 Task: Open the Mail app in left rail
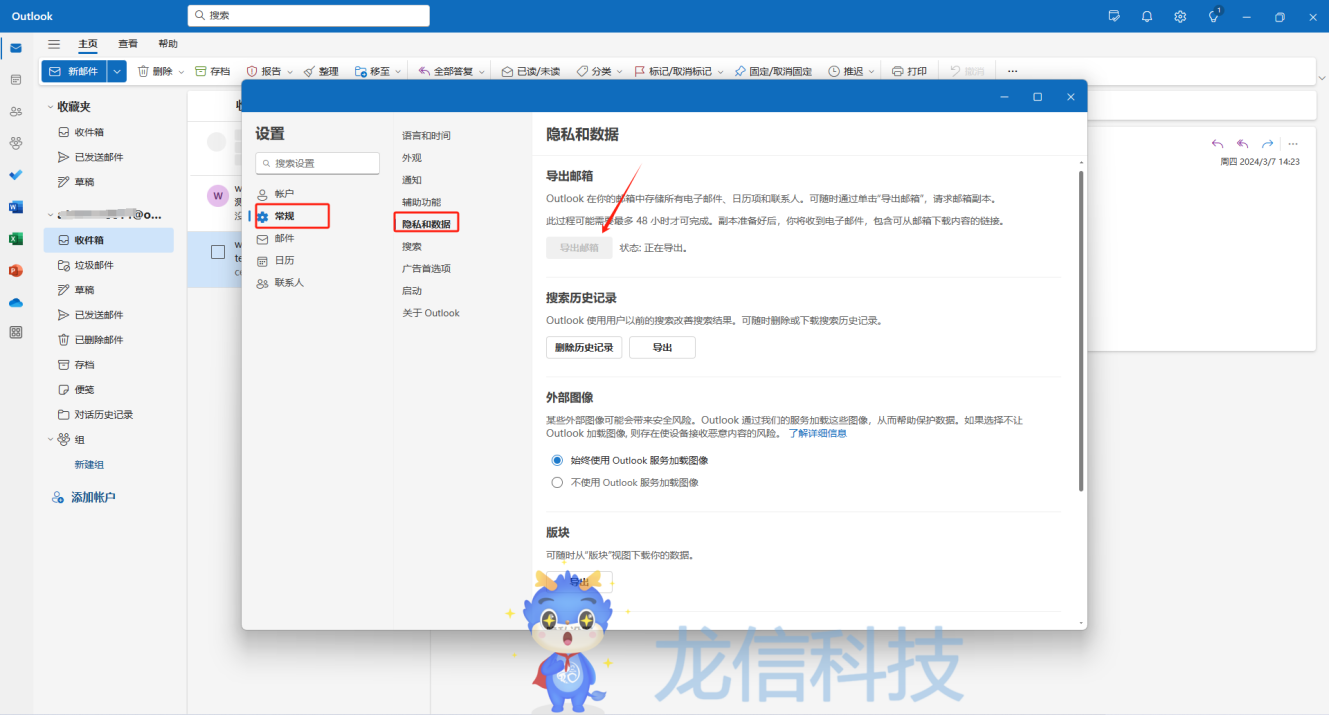click(16, 48)
